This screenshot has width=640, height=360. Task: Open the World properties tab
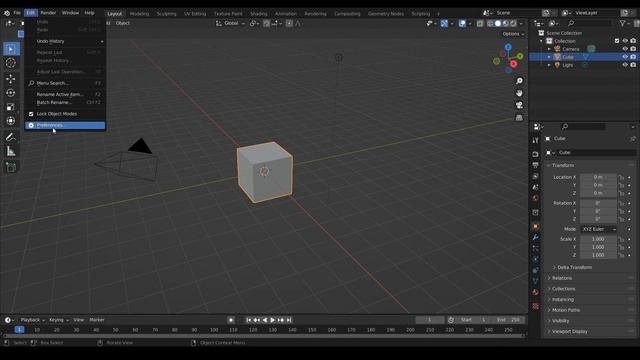coord(536,198)
